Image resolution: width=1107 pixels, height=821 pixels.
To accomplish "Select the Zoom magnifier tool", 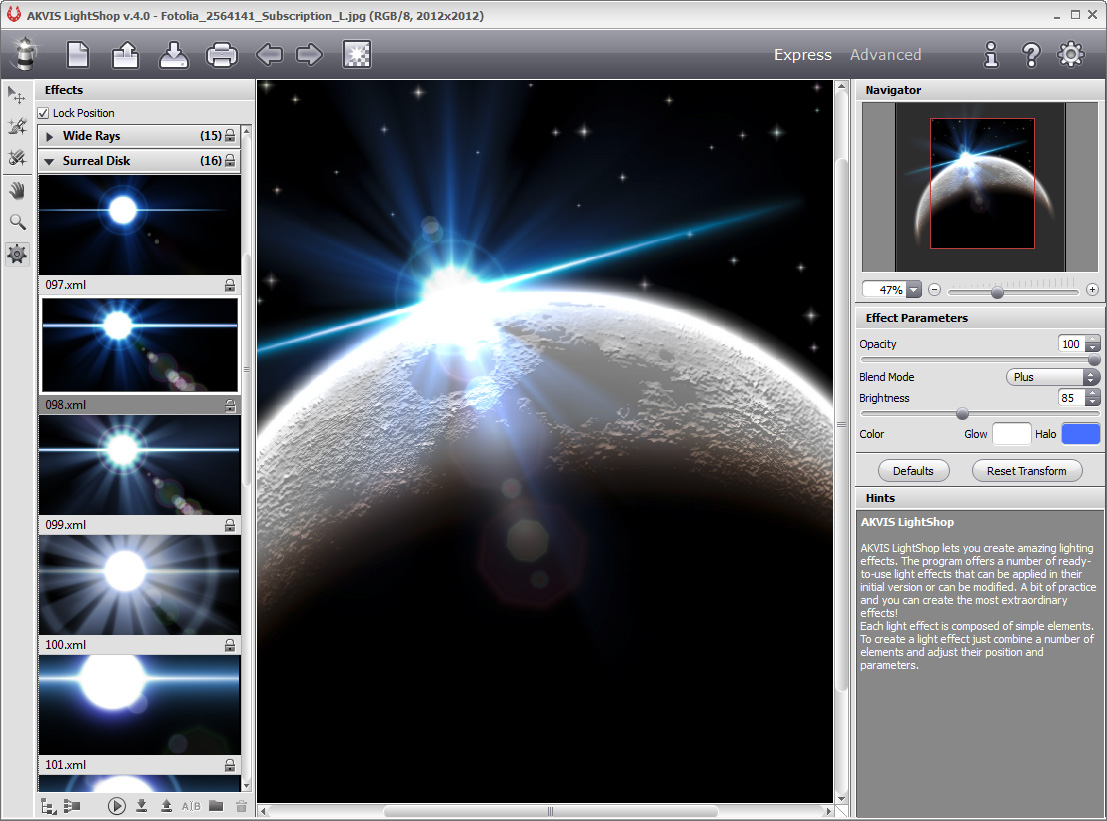I will [17, 222].
